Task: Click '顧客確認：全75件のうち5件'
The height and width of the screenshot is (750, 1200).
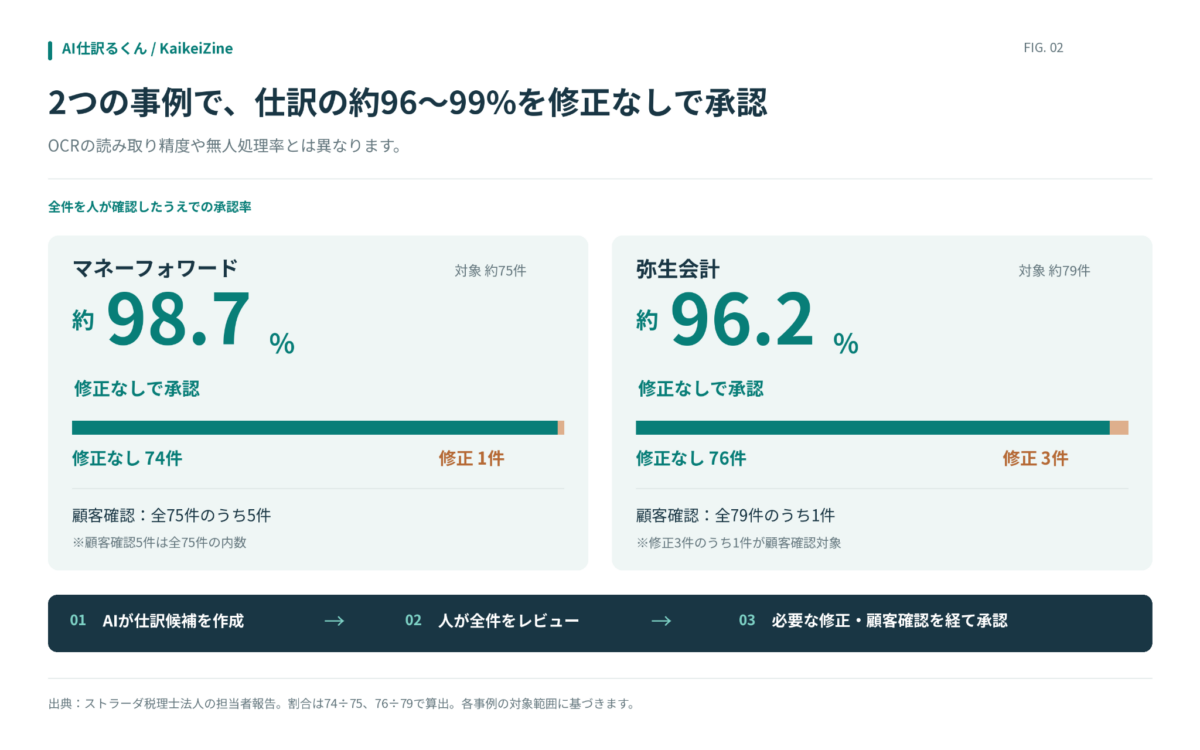Action: click(171, 516)
